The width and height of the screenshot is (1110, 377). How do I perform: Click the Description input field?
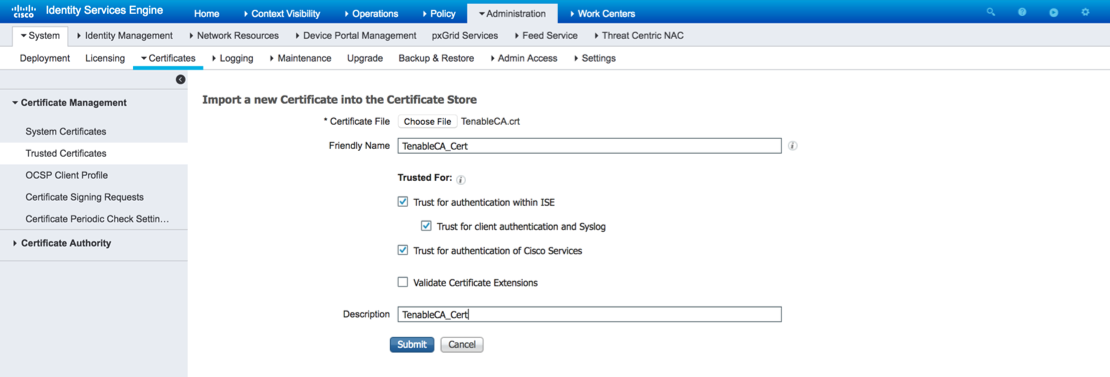pos(589,314)
